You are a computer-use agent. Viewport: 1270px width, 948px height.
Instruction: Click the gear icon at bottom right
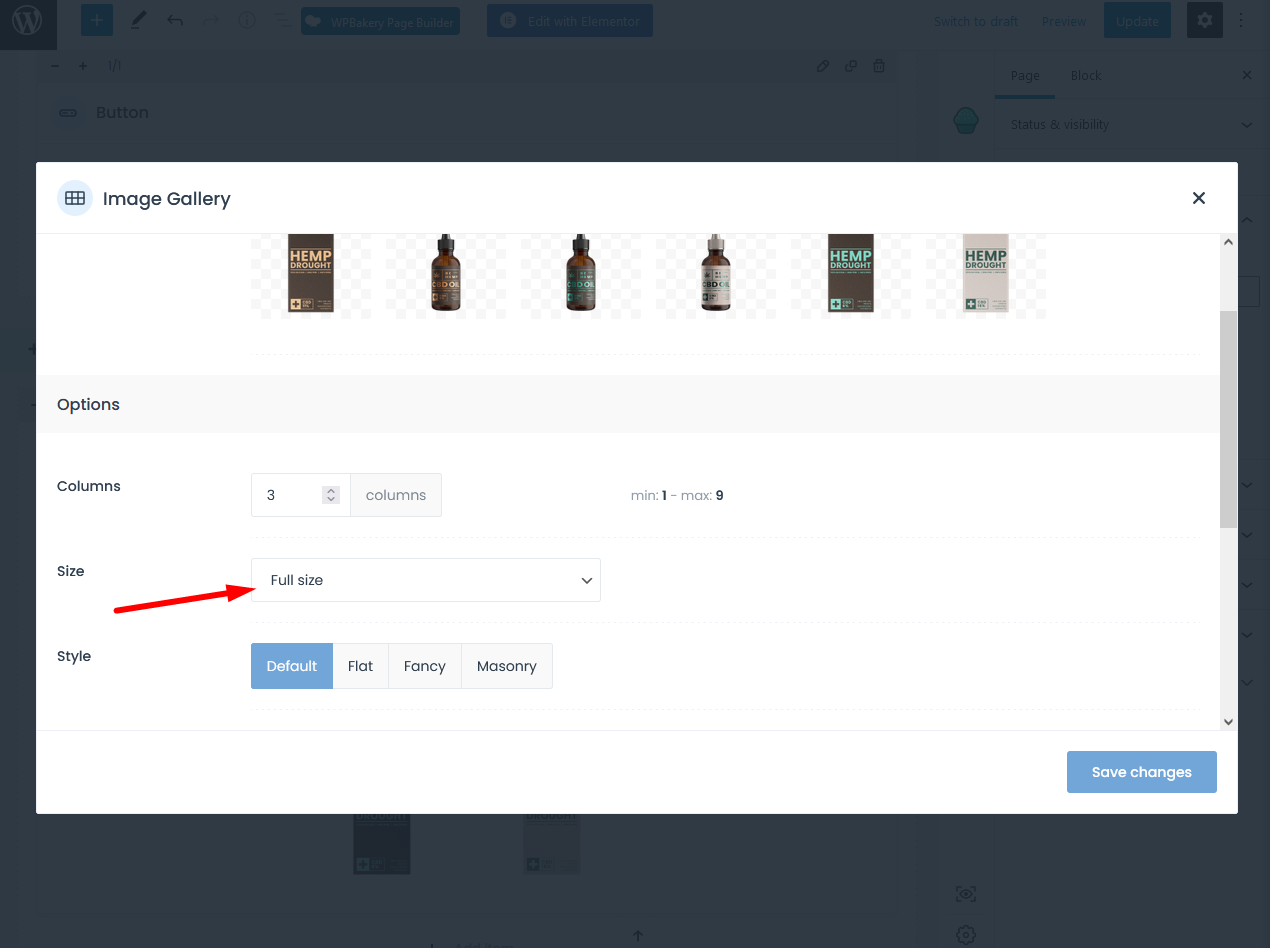966,935
